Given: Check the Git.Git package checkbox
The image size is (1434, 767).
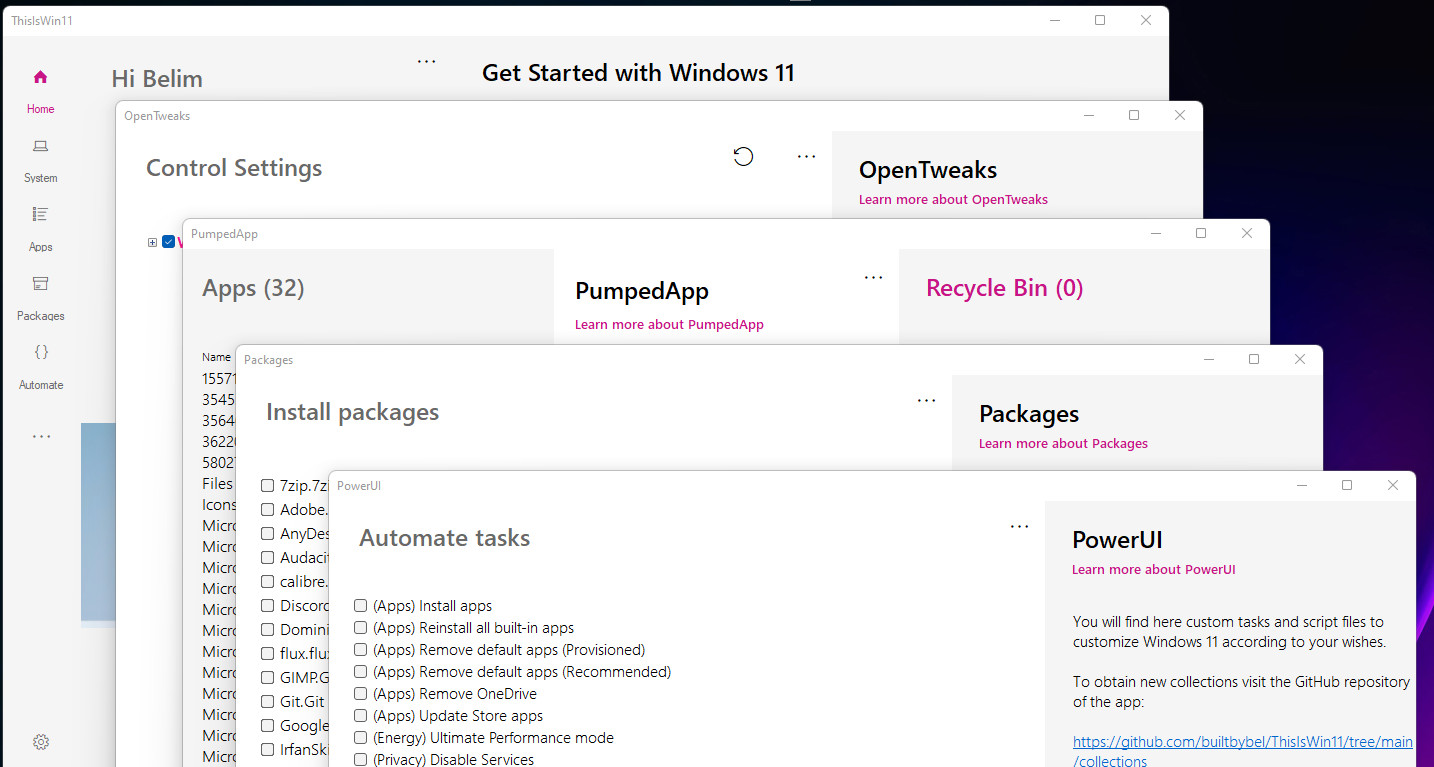Looking at the screenshot, I should [x=268, y=701].
